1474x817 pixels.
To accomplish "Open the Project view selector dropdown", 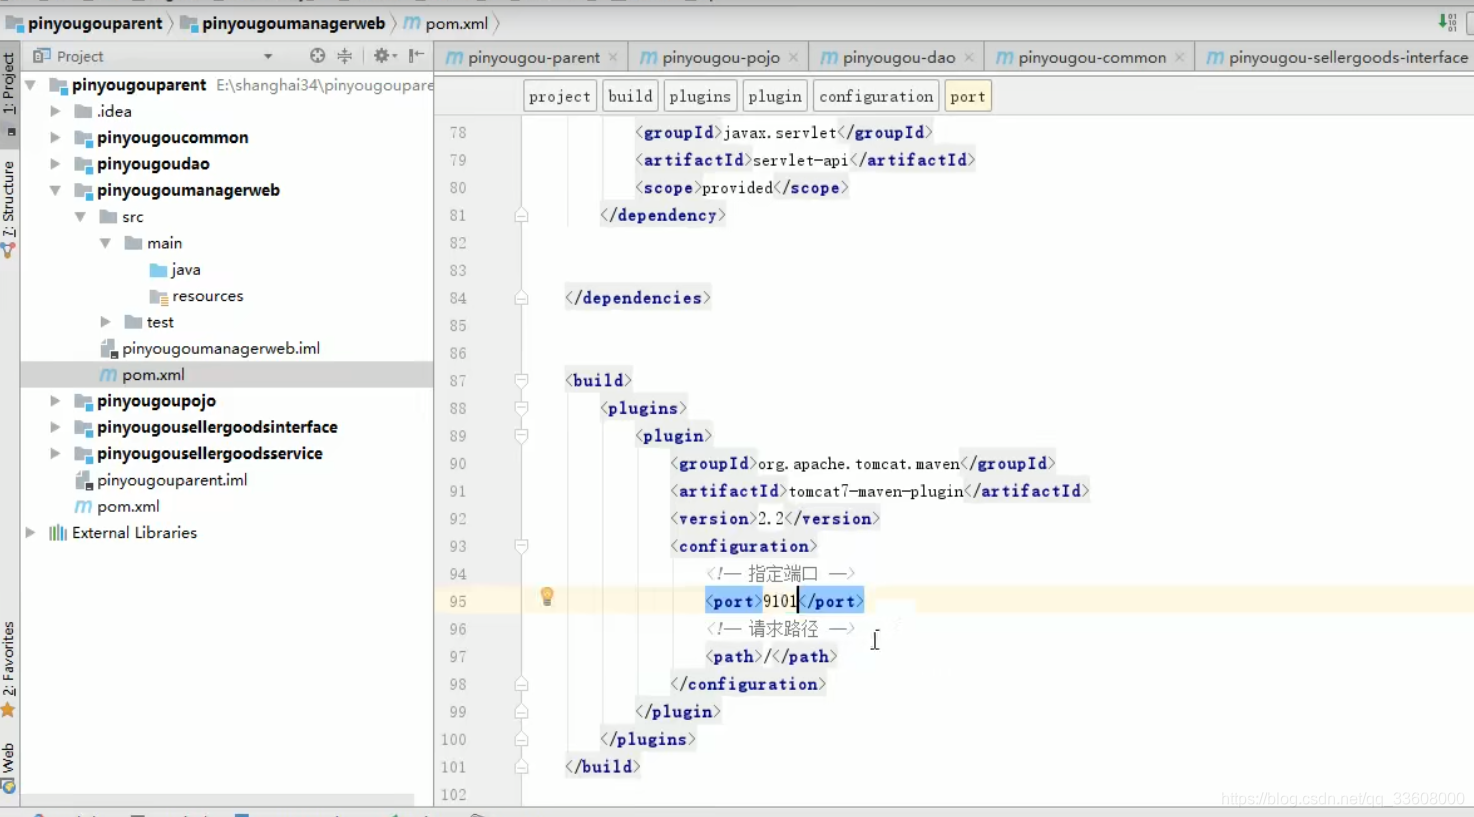I will pyautogui.click(x=268, y=57).
